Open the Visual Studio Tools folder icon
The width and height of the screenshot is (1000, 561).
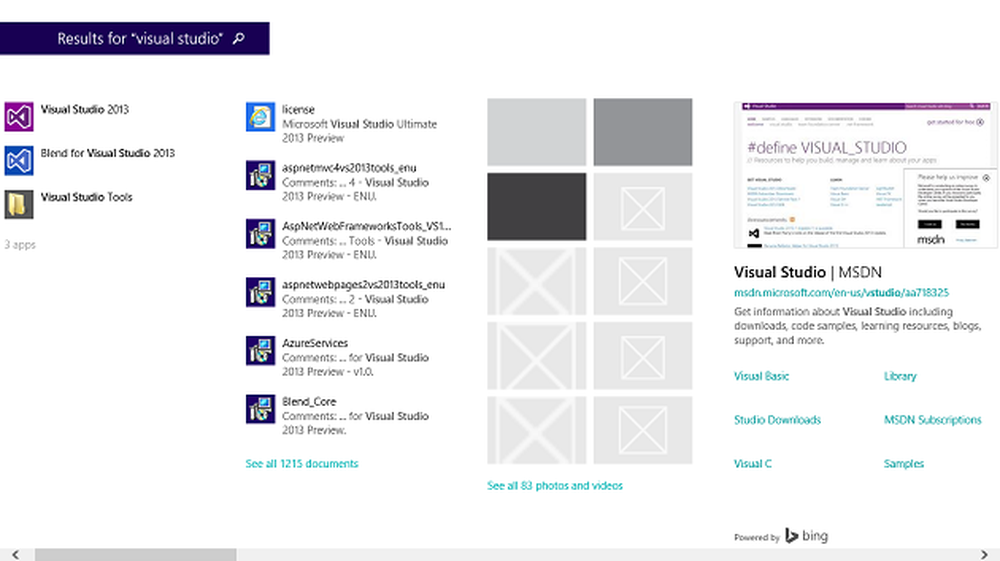tap(19, 205)
